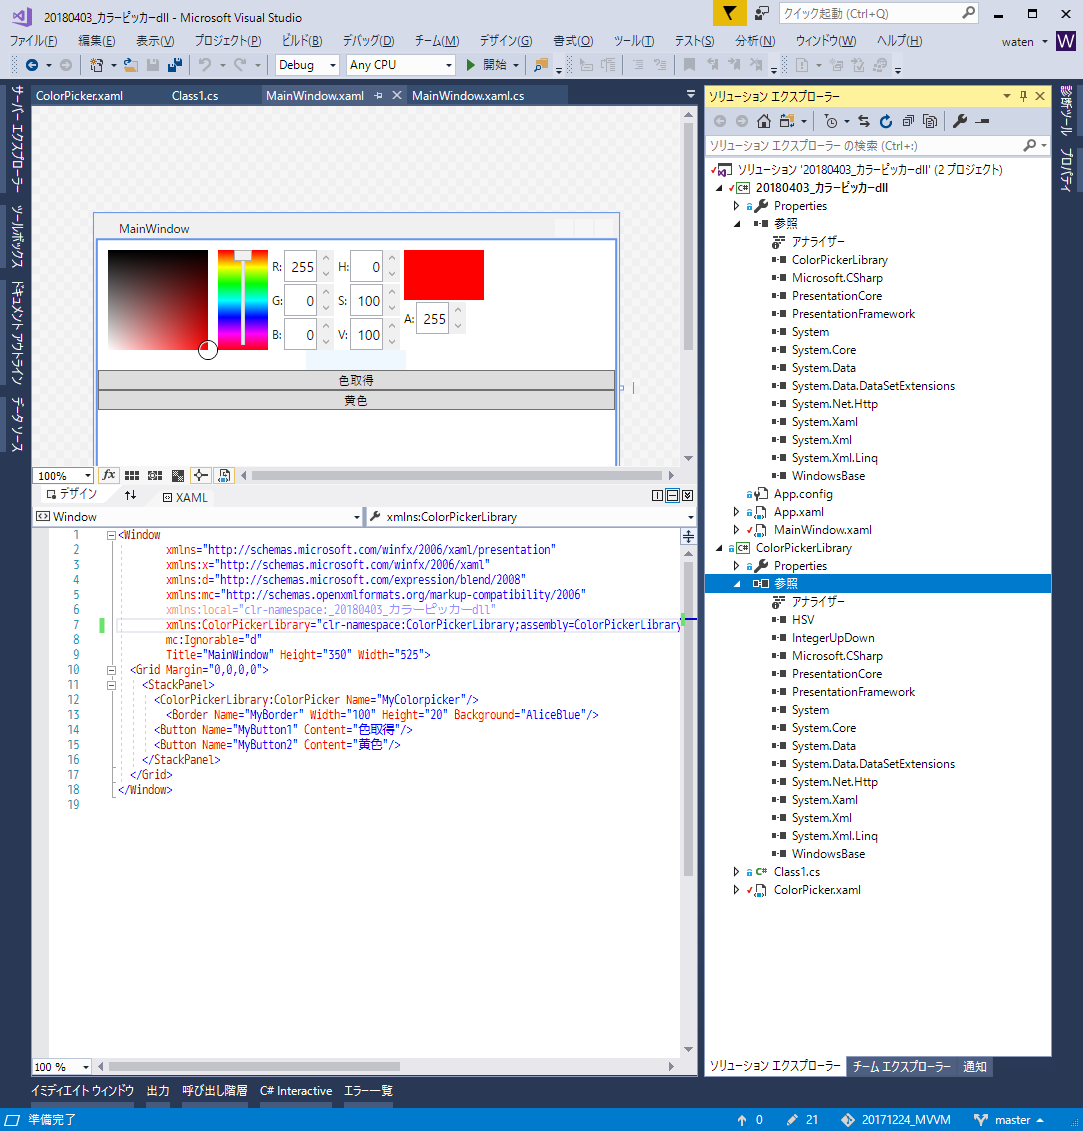The width and height of the screenshot is (1083, 1131).
Task: Switch to horizontal split layout
Action: pyautogui.click(x=672, y=496)
